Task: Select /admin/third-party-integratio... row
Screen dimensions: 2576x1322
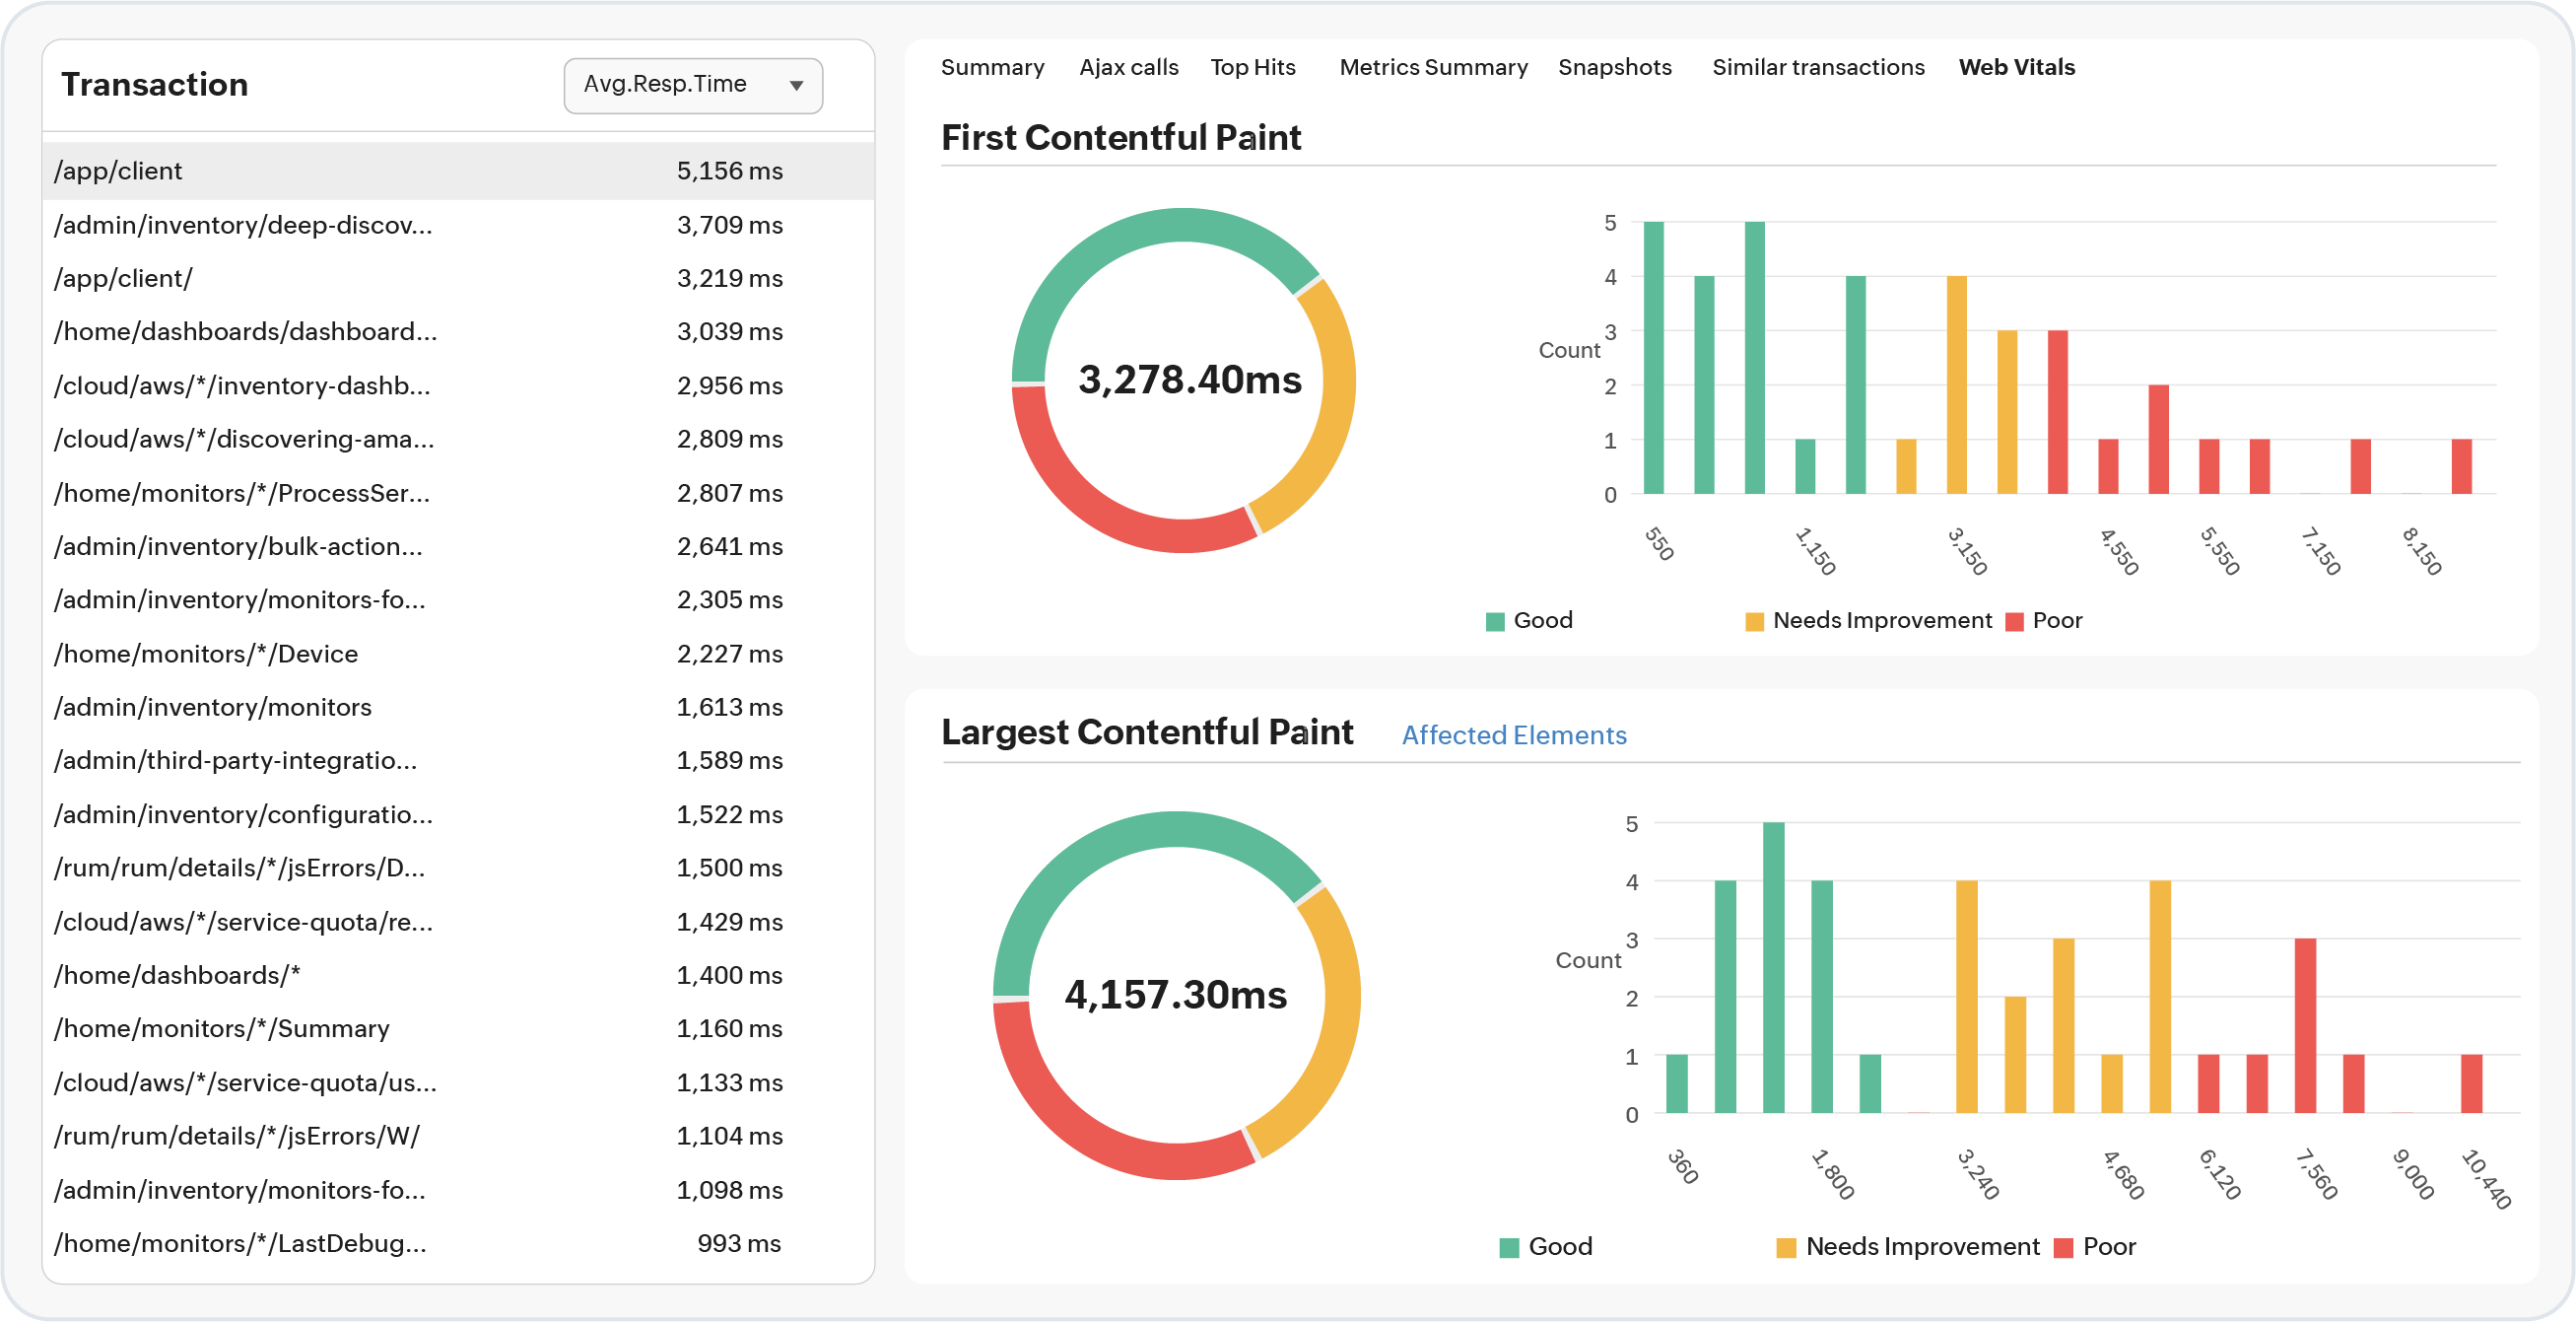Action: click(458, 761)
